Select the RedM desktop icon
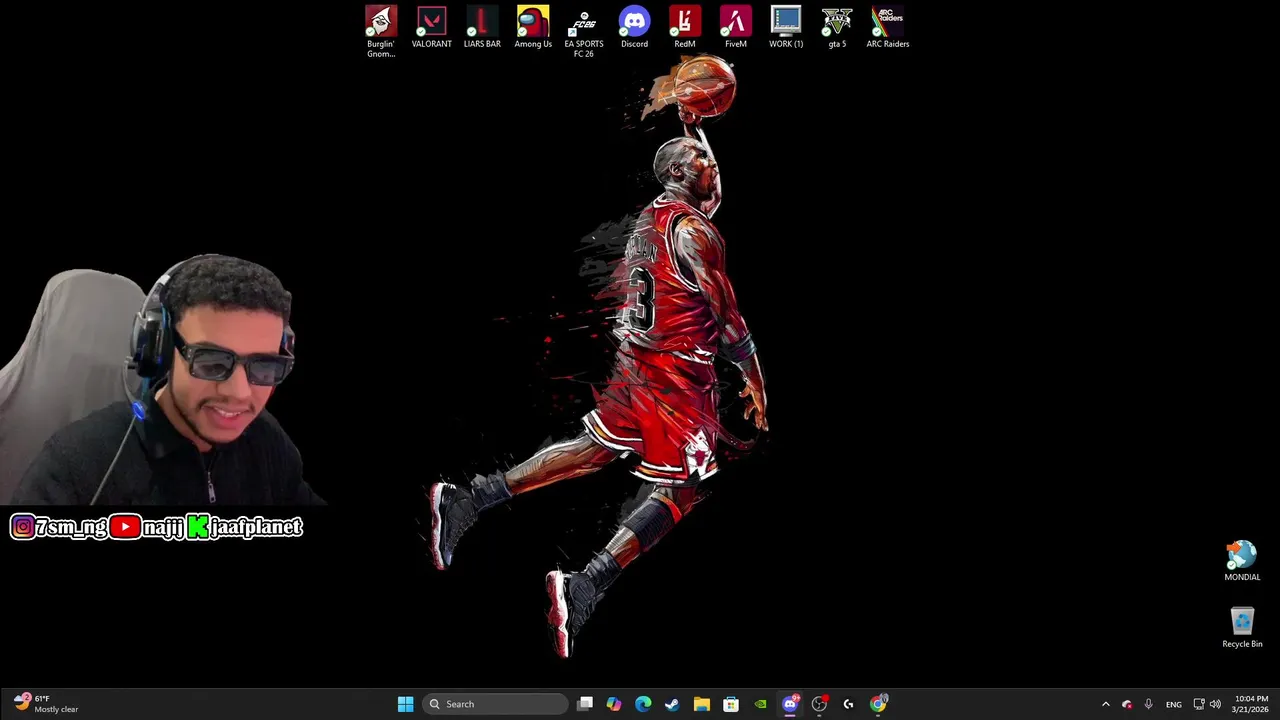This screenshot has height=720, width=1280. point(685,28)
